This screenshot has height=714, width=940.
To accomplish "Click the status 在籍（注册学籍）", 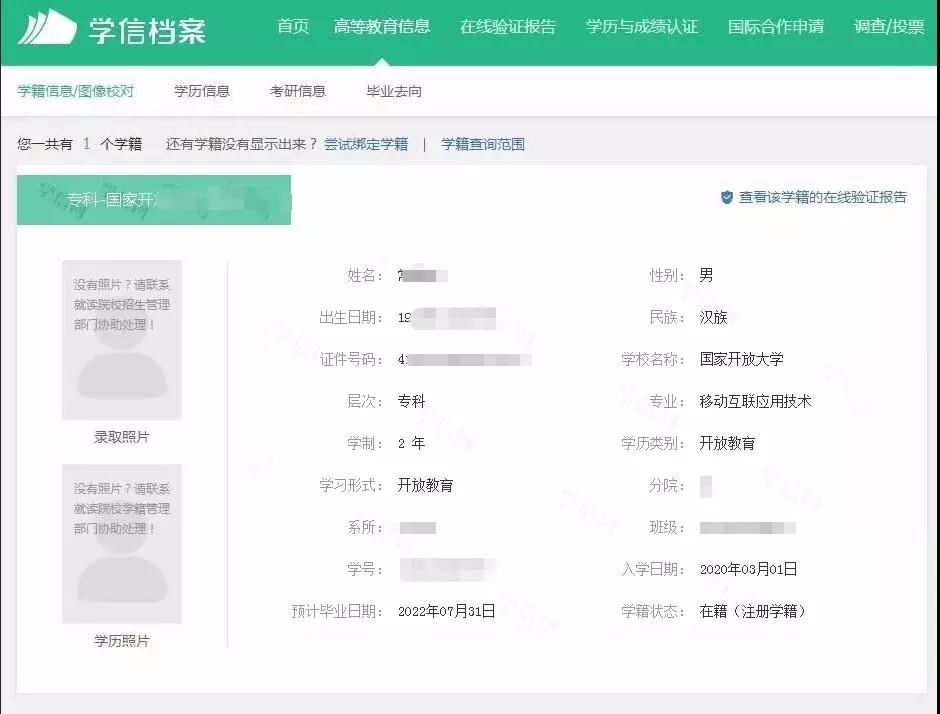I will (x=755, y=611).
